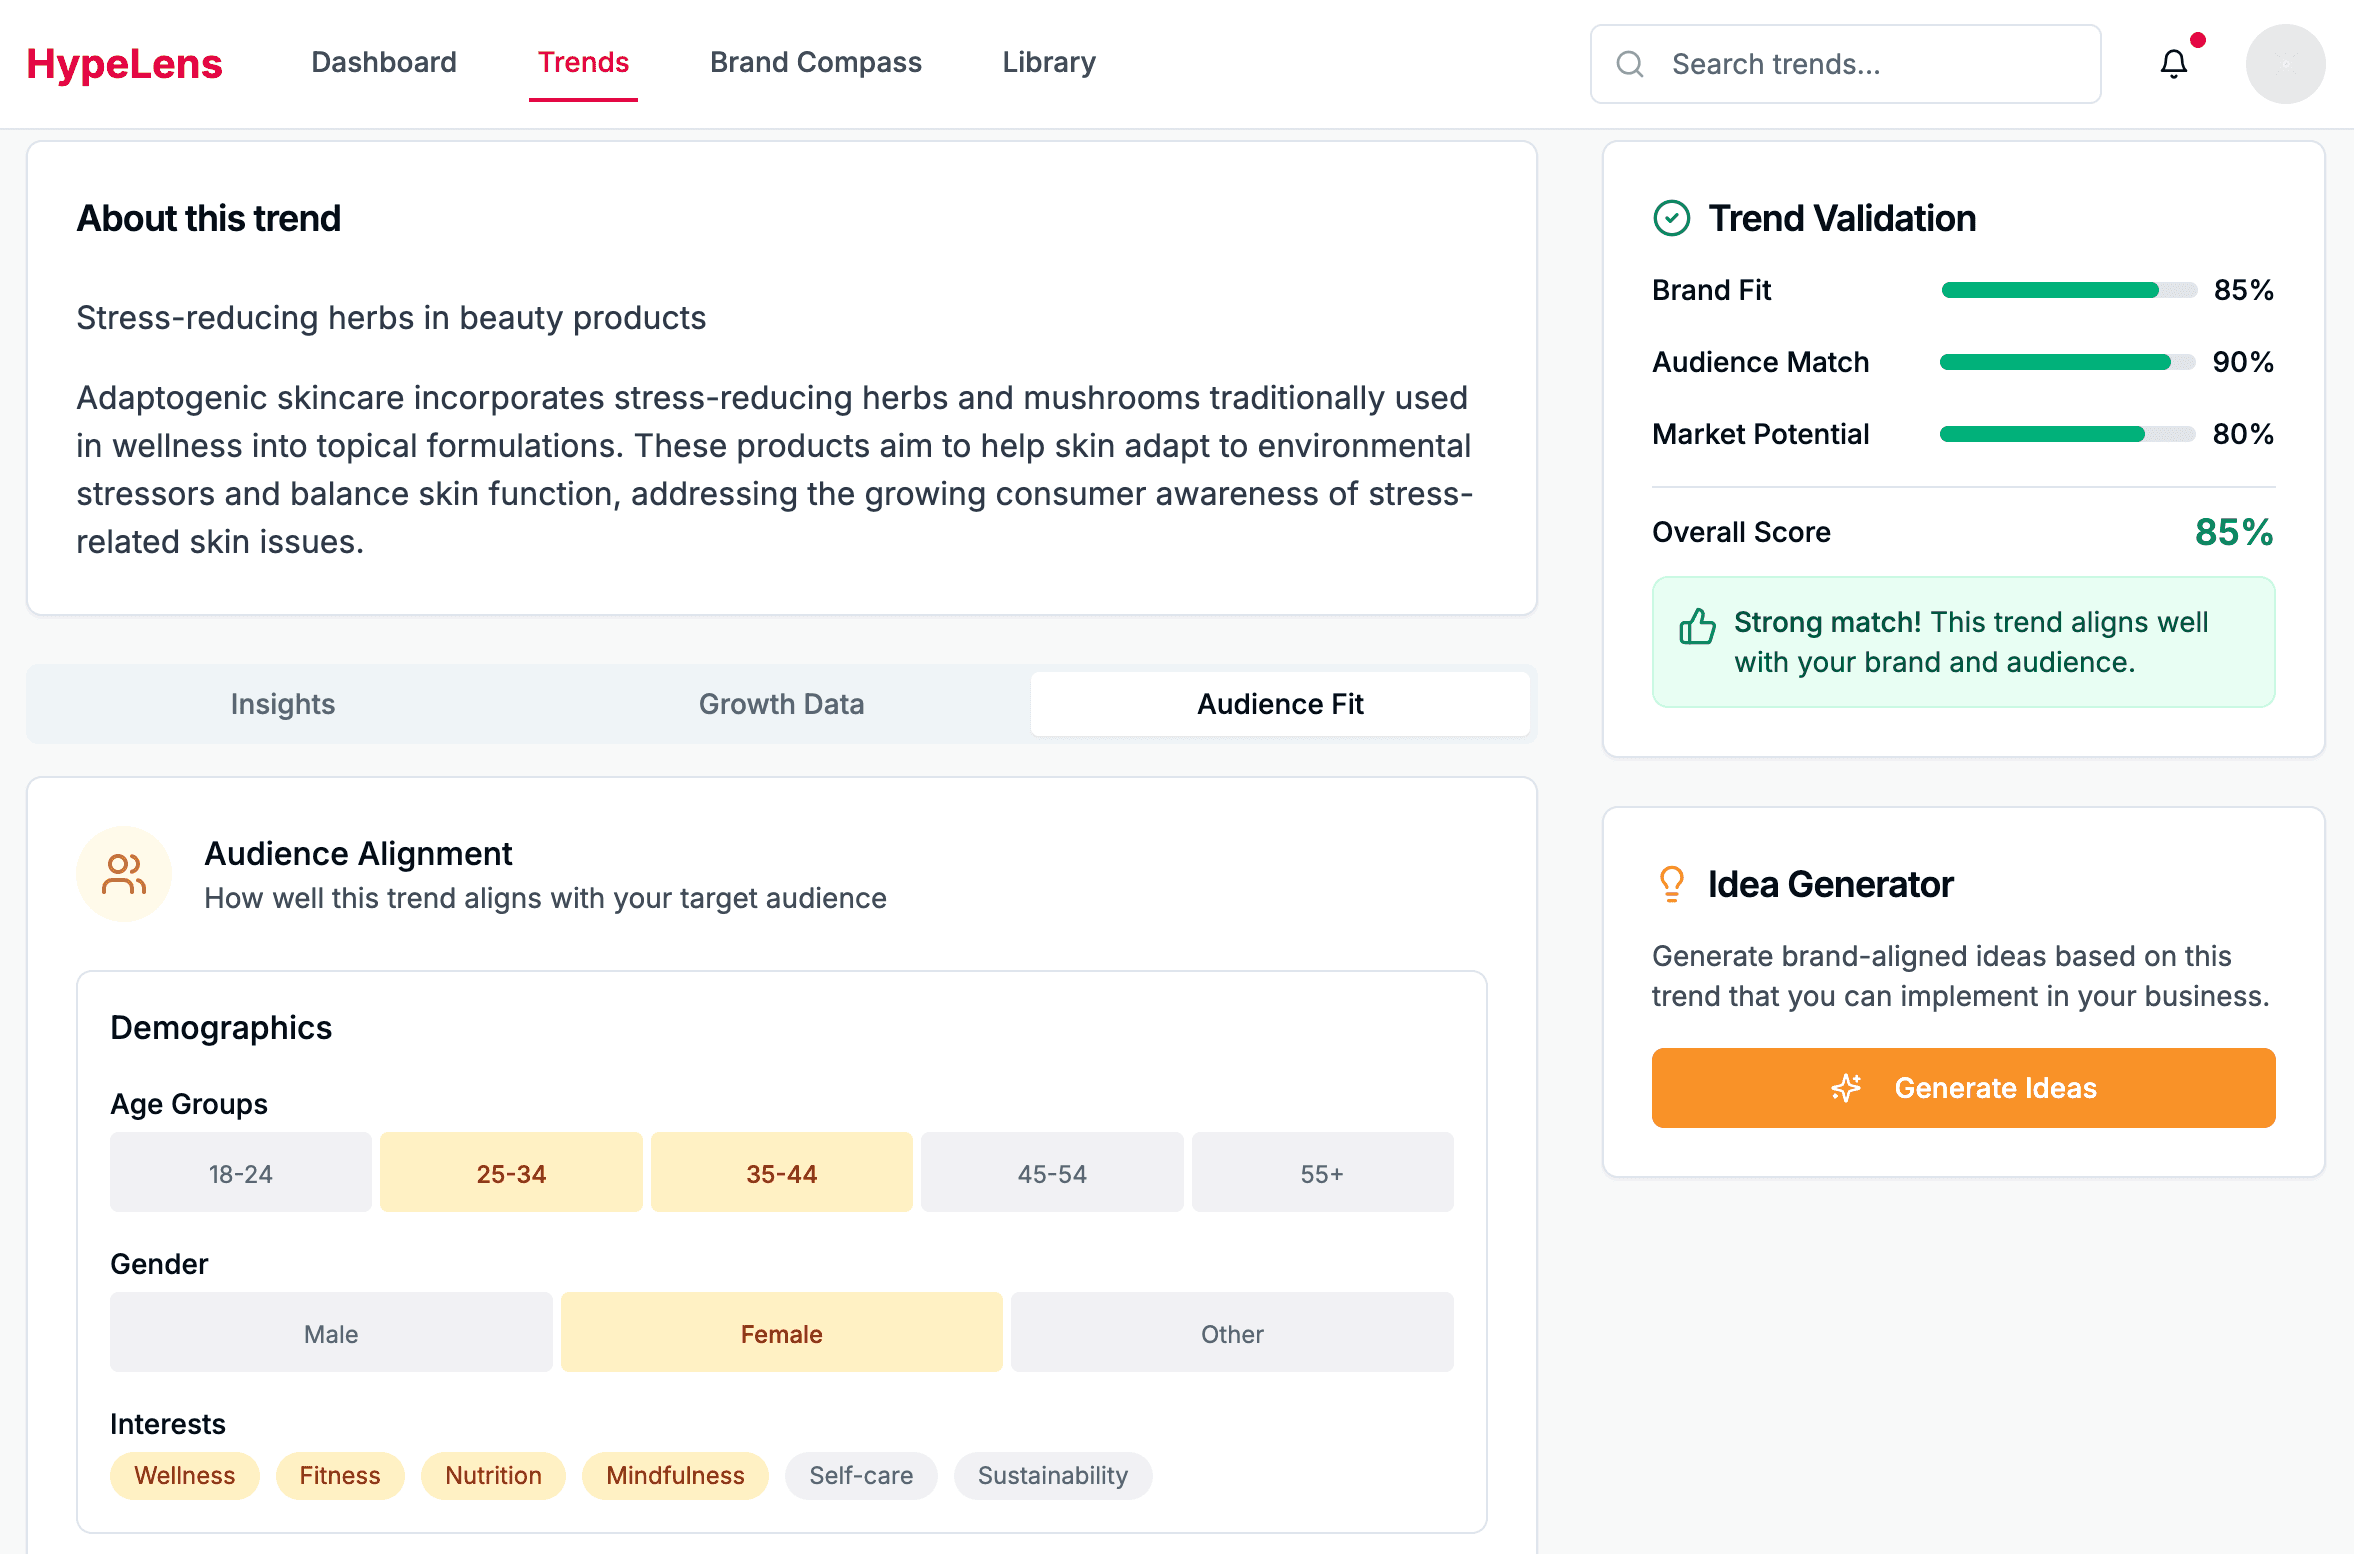Screen dimensions: 2354x1554
Task: Click the Generate Ideas button
Action: pos(1963,1088)
